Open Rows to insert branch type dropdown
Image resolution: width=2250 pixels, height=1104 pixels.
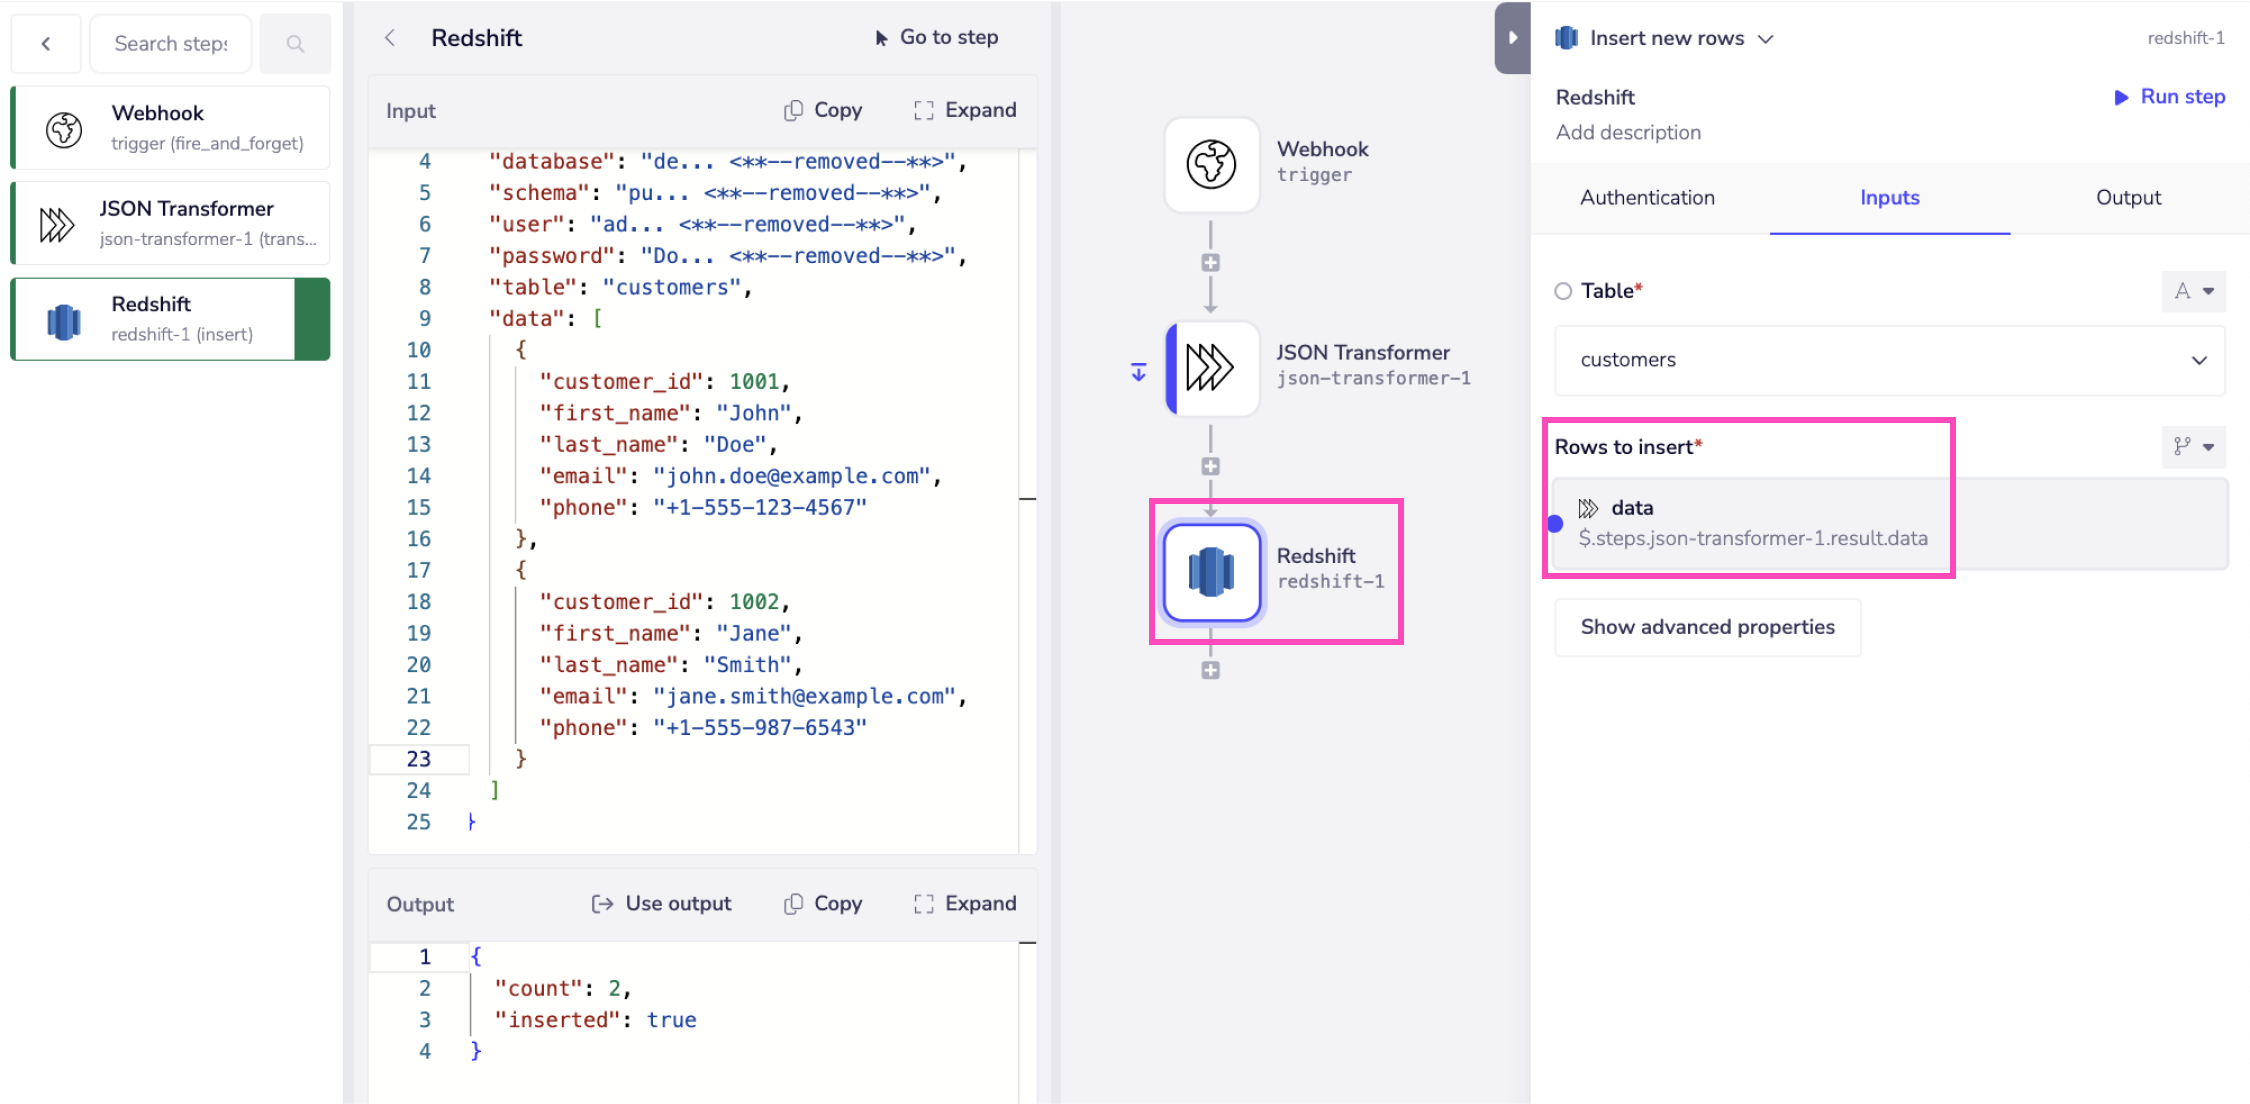click(x=2193, y=447)
